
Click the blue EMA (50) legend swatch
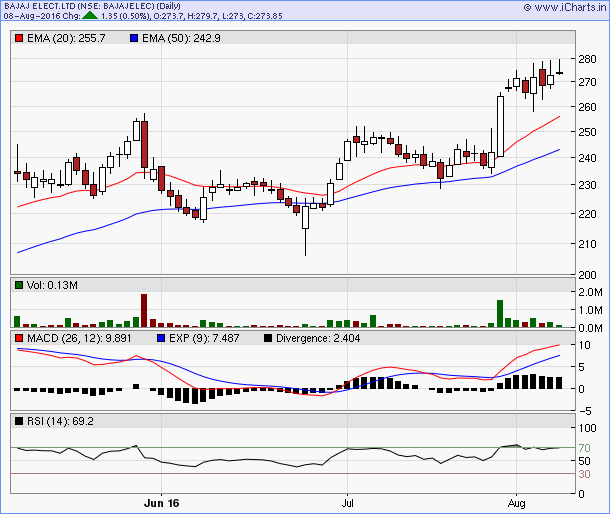click(x=134, y=38)
